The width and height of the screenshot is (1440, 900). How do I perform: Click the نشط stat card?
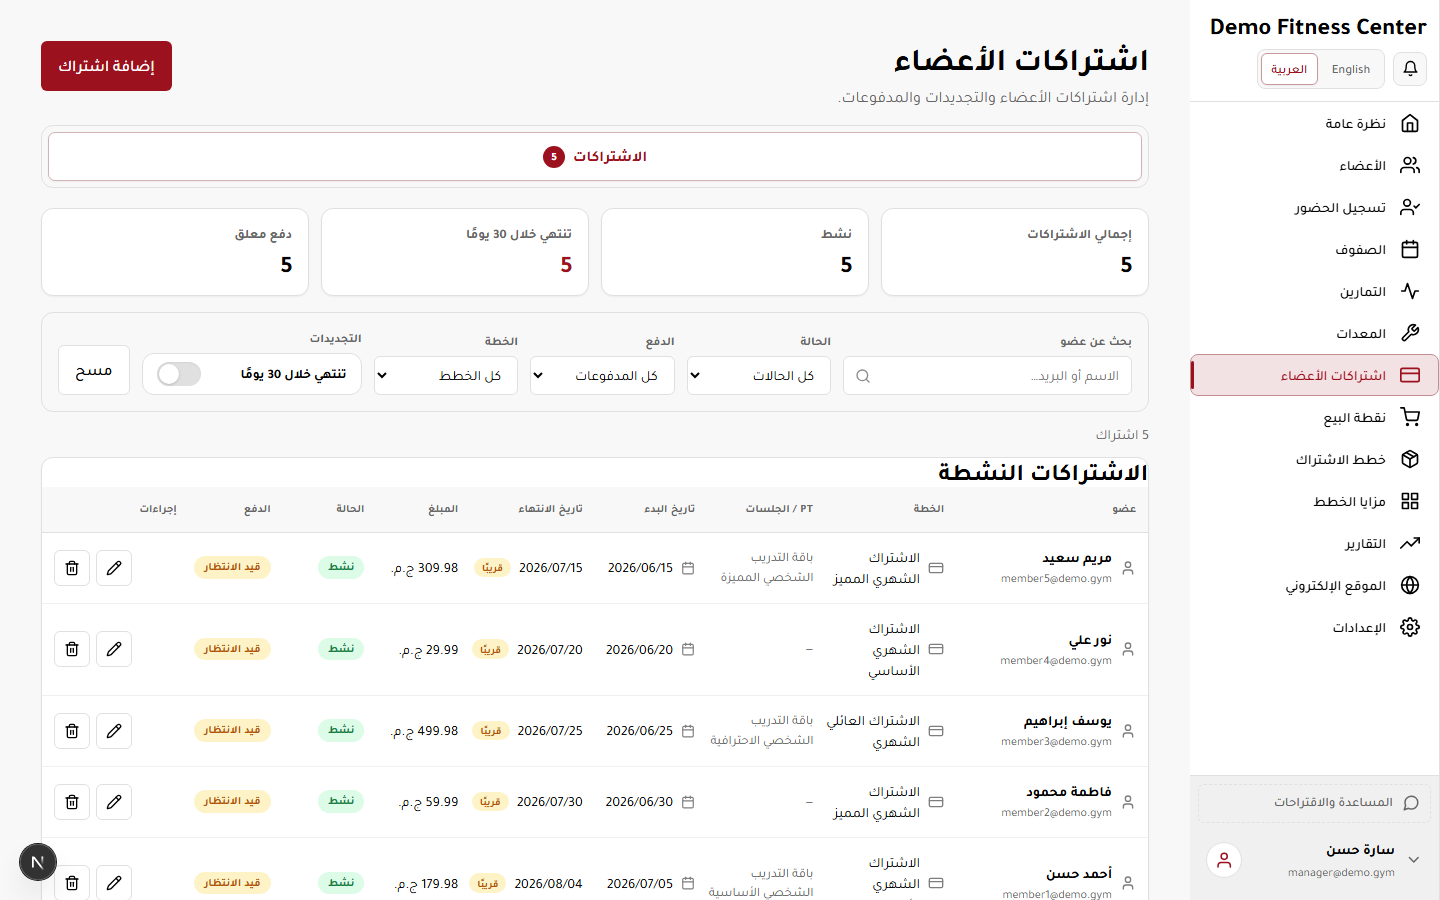[735, 252]
